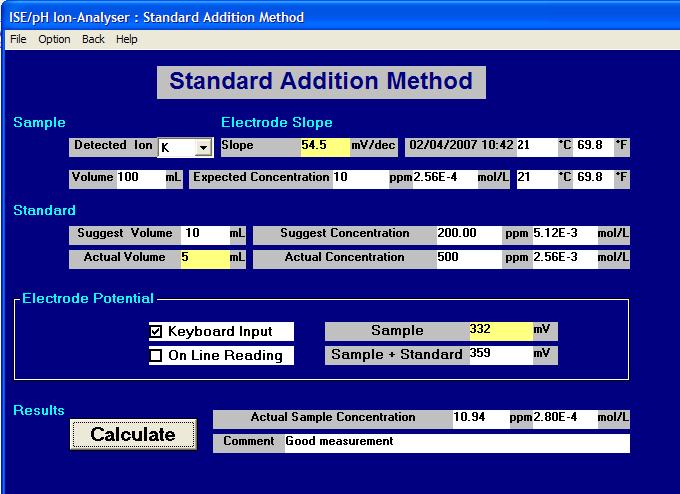Screen dimensions: 680x494
Task: Click the Actual Volume field showing 5
Action: click(205, 258)
